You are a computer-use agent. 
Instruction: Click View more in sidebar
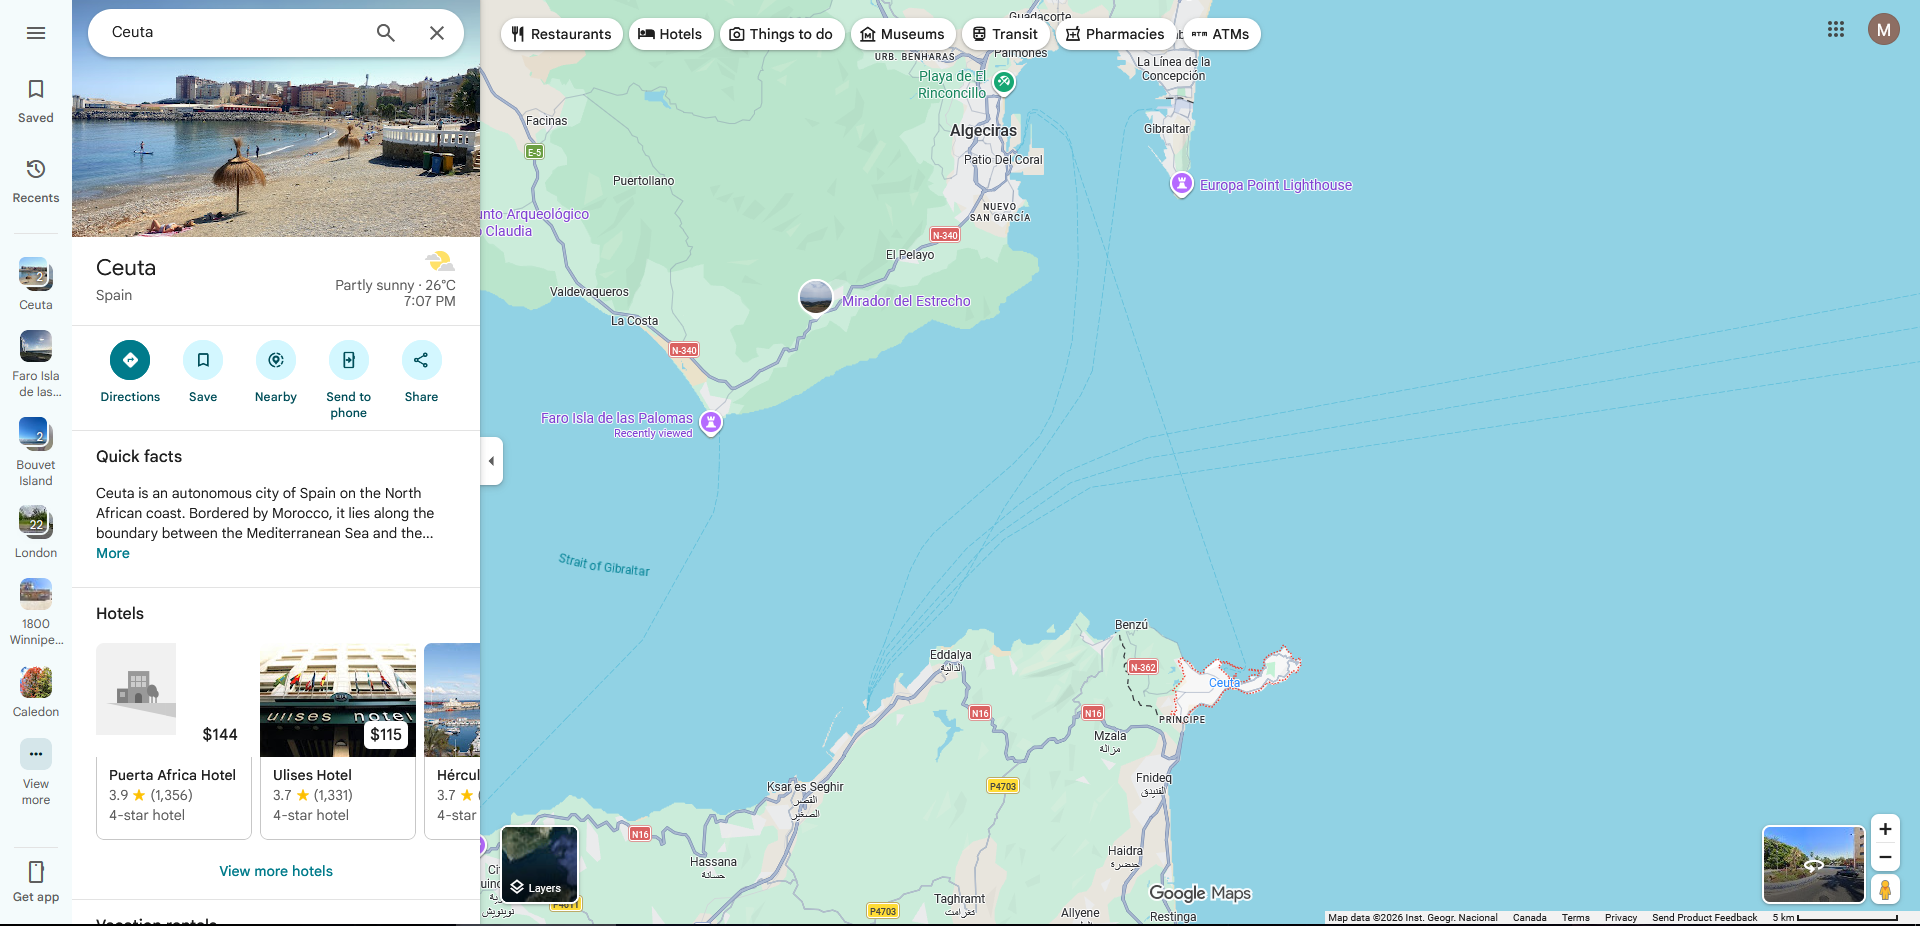click(x=36, y=772)
